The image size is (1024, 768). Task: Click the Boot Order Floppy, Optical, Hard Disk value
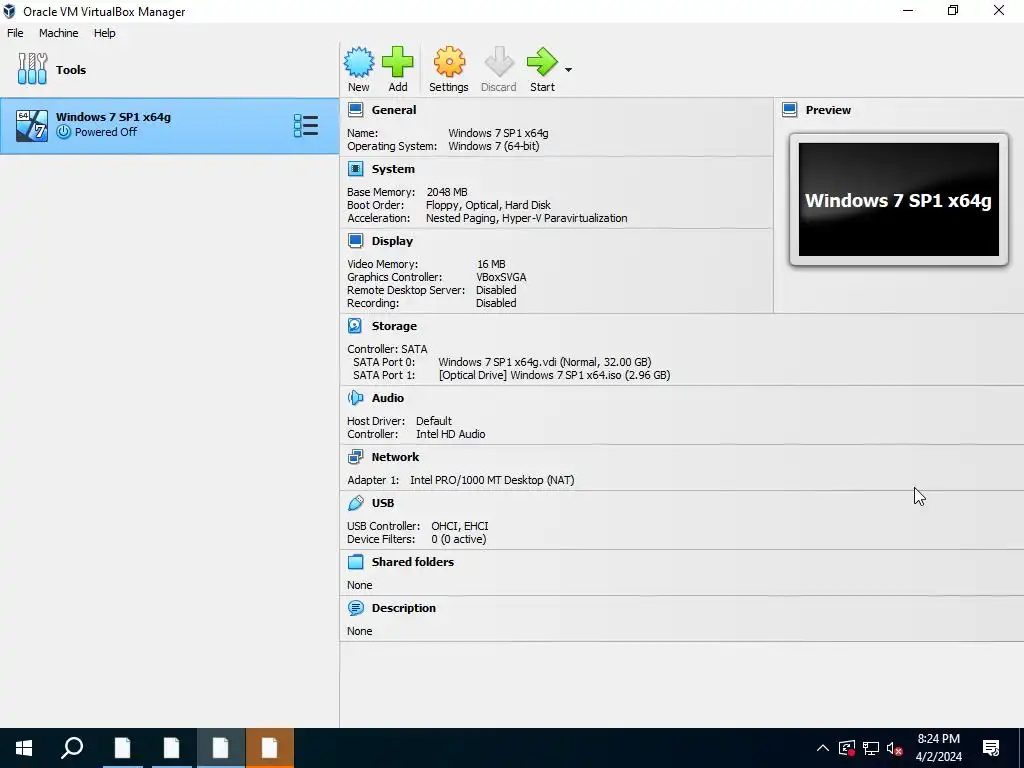tap(488, 205)
